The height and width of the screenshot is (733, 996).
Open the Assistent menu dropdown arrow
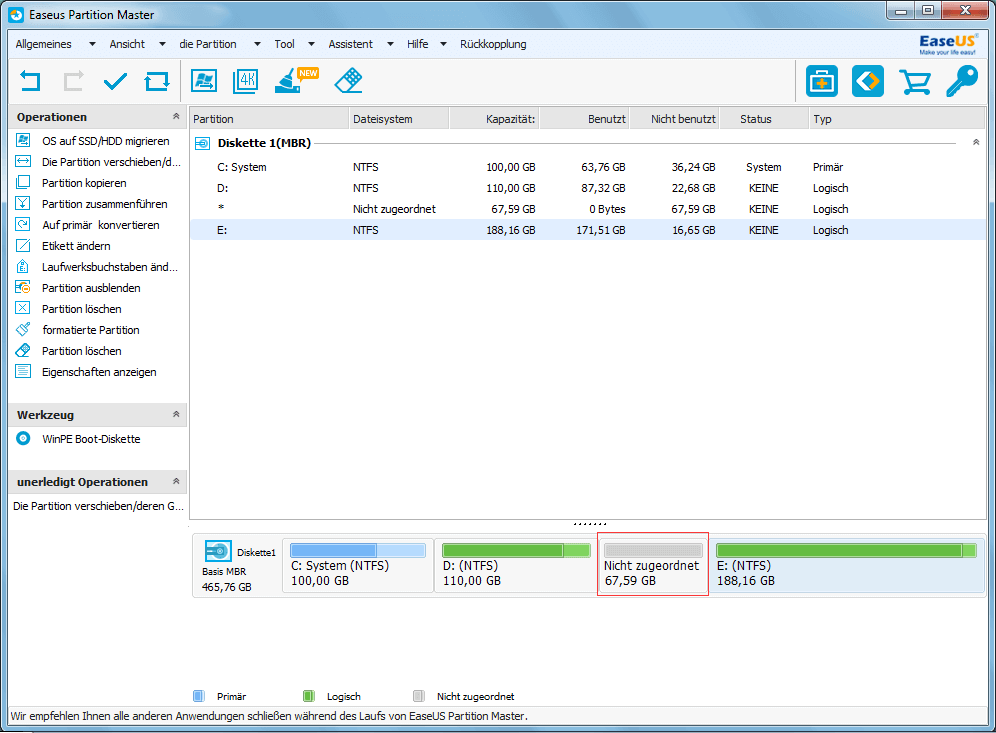[390, 44]
